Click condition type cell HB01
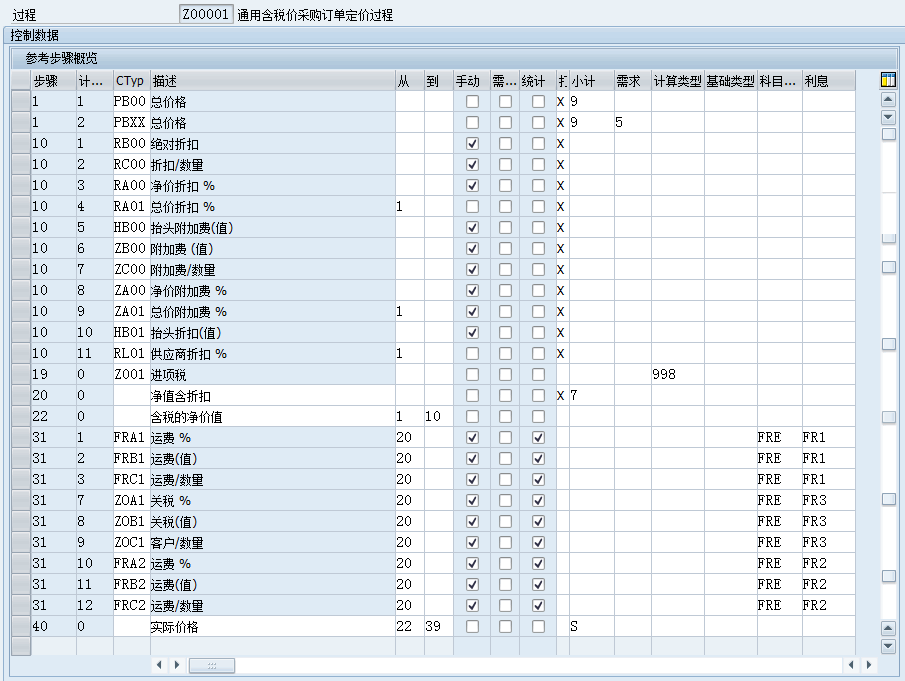 tap(132, 332)
